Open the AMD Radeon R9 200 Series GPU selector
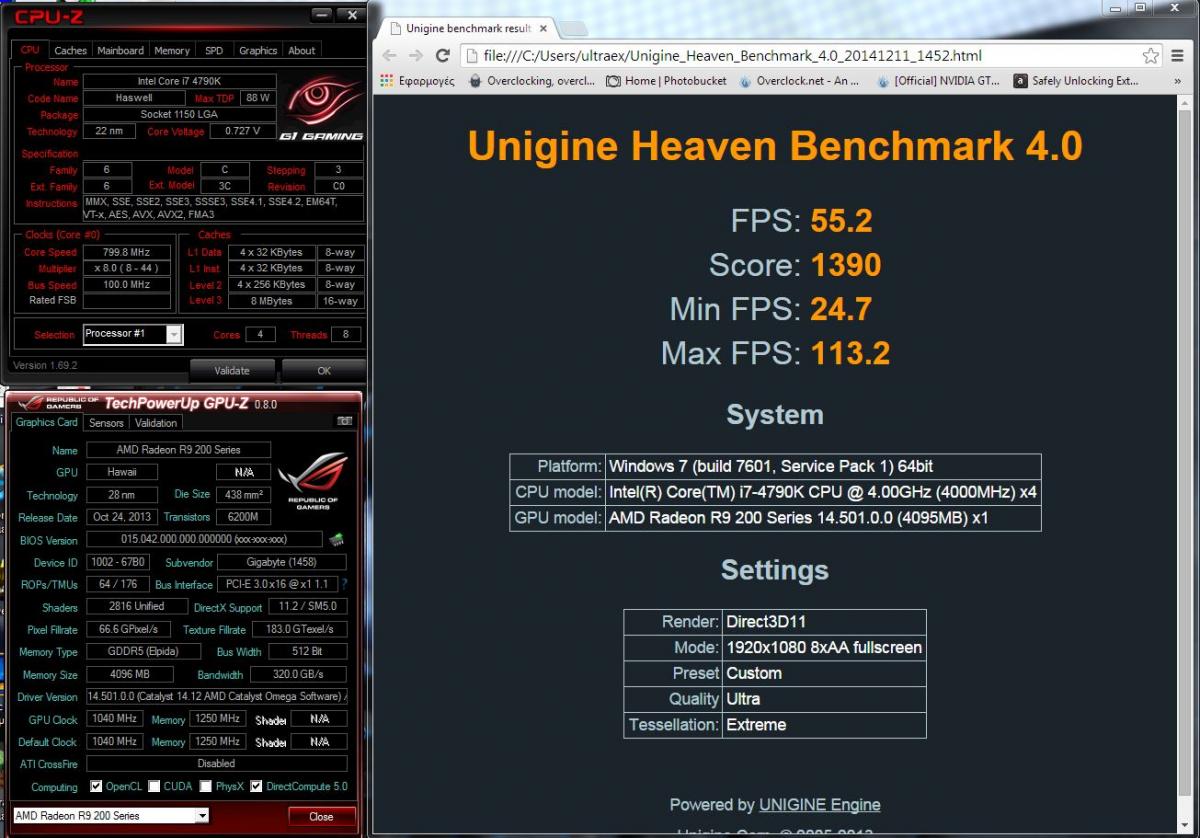 click(111, 816)
